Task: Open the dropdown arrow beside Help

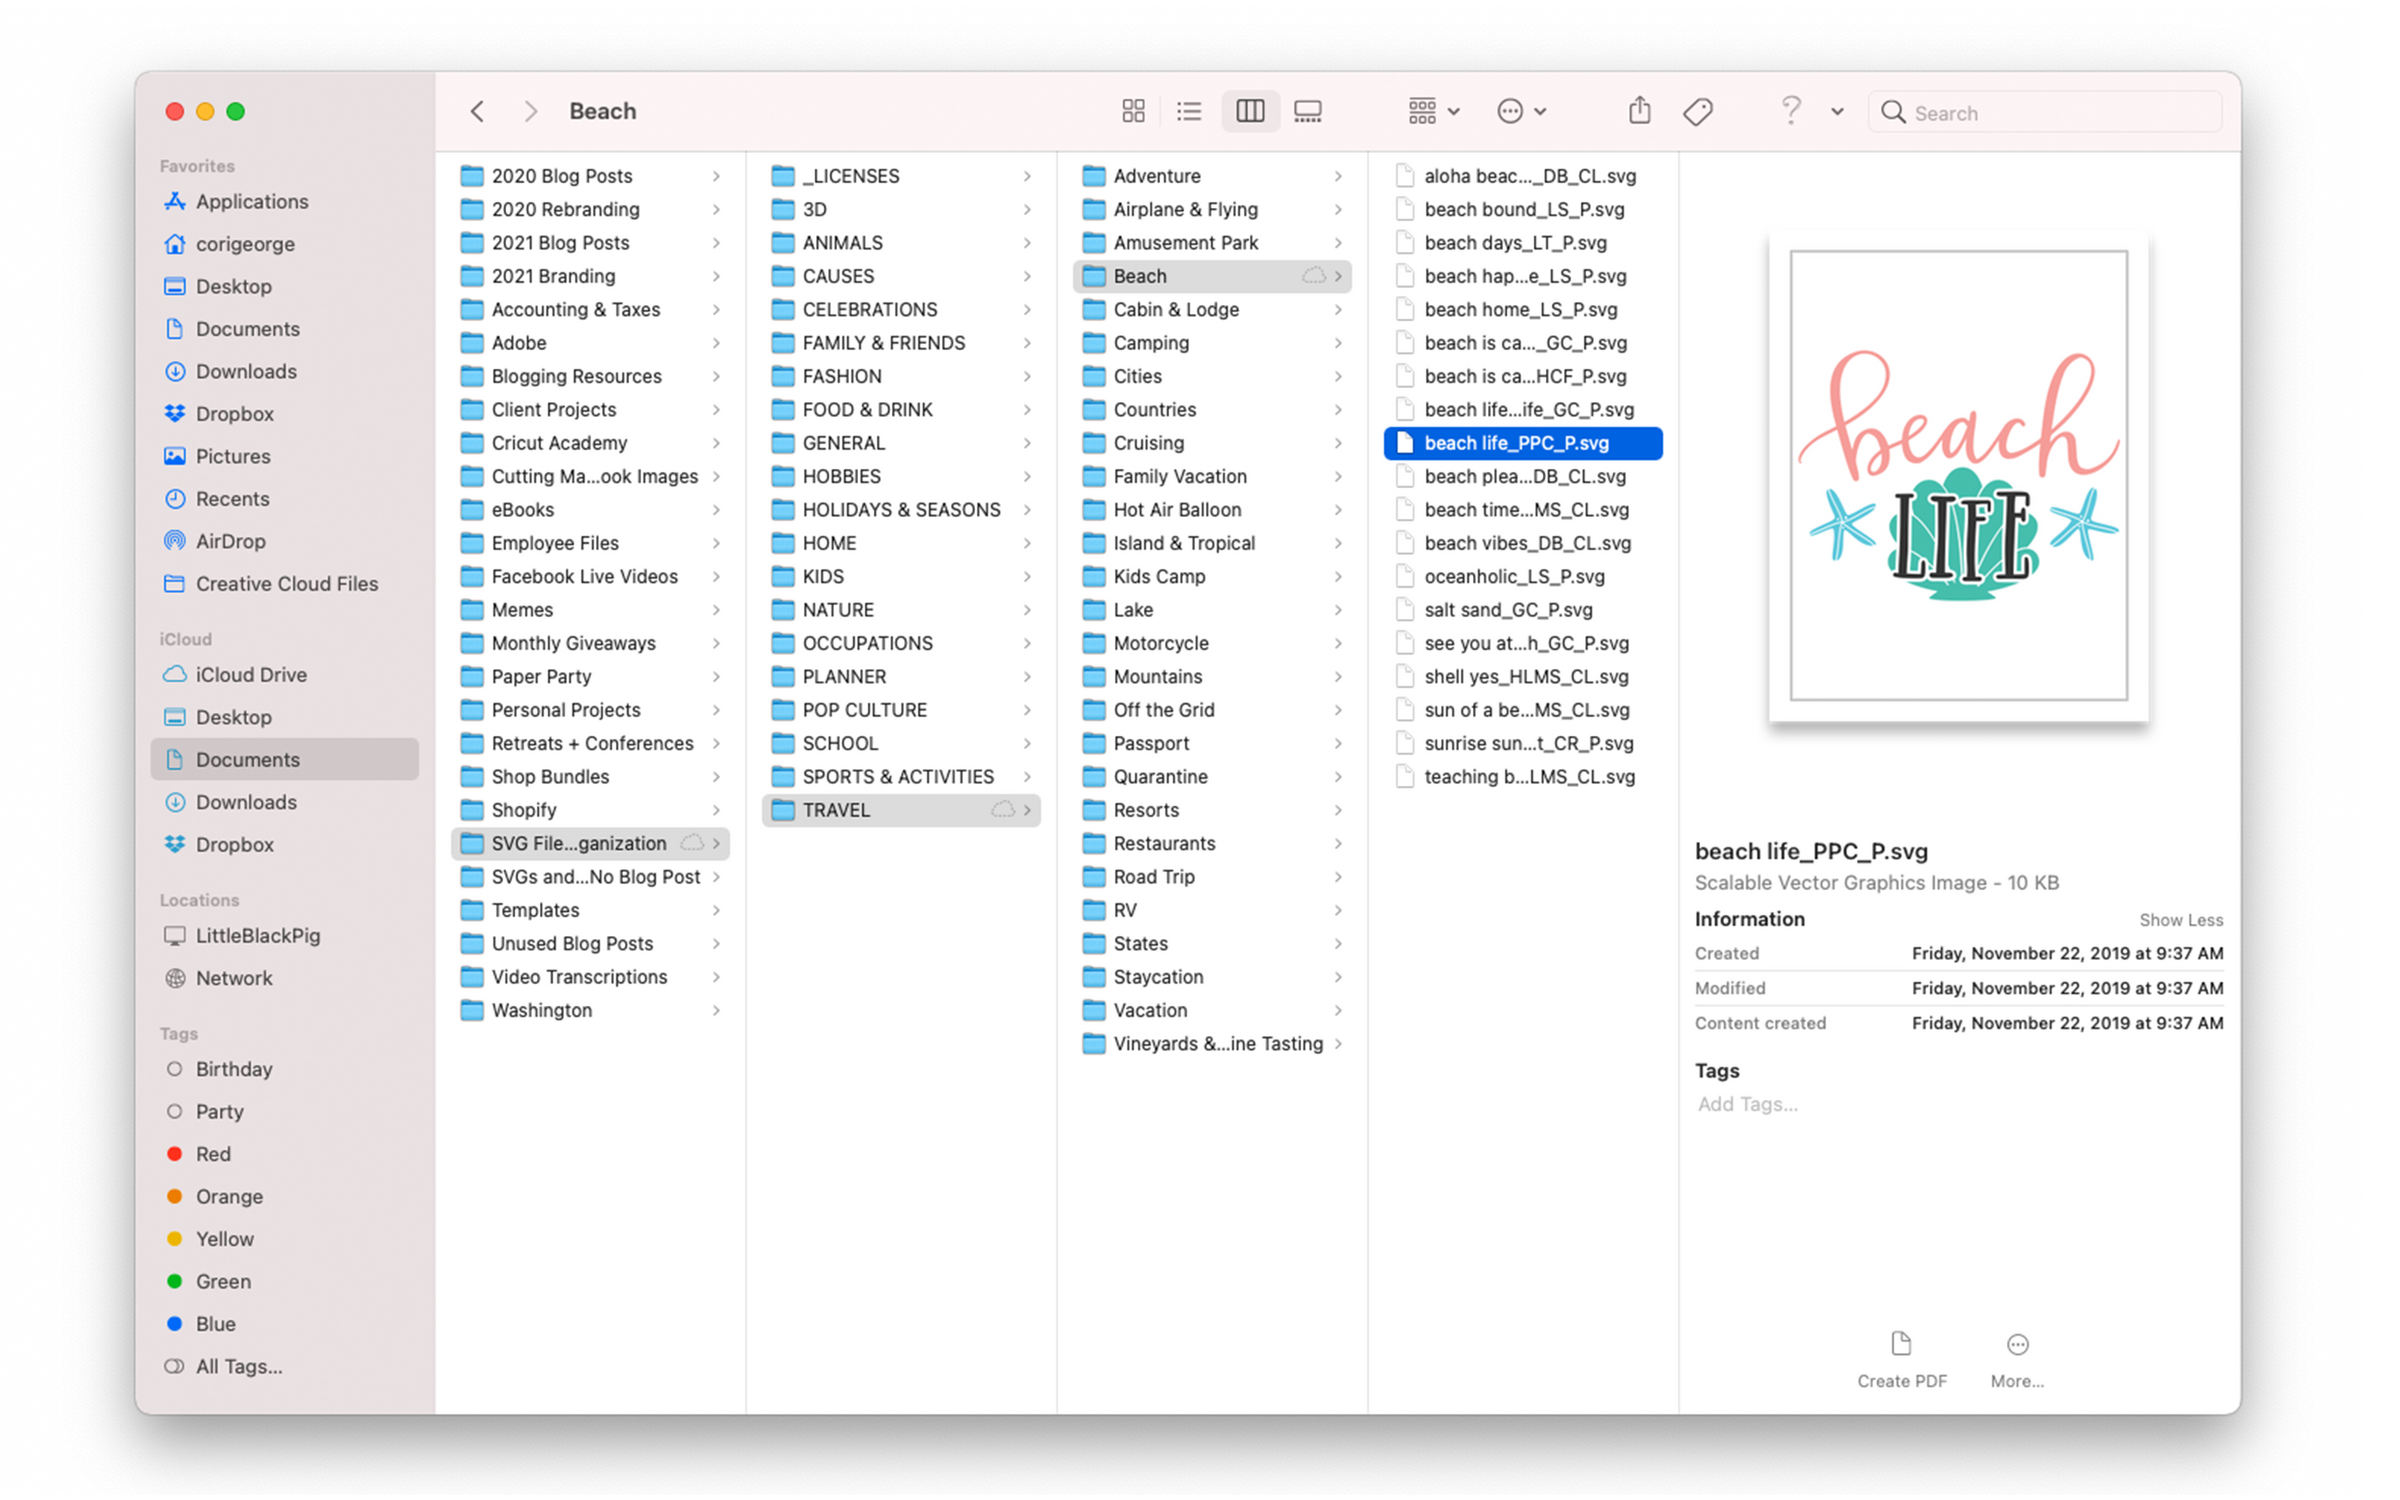Action: [1837, 112]
